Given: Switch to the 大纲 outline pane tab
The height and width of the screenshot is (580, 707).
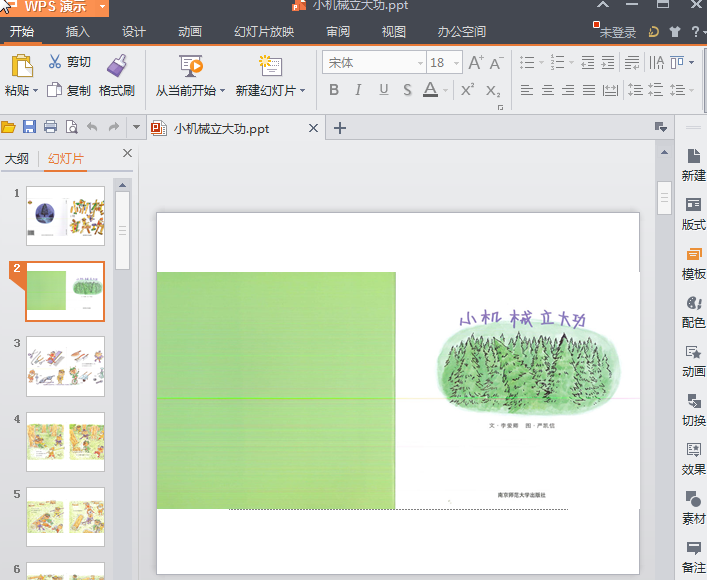Looking at the screenshot, I should pos(17,158).
